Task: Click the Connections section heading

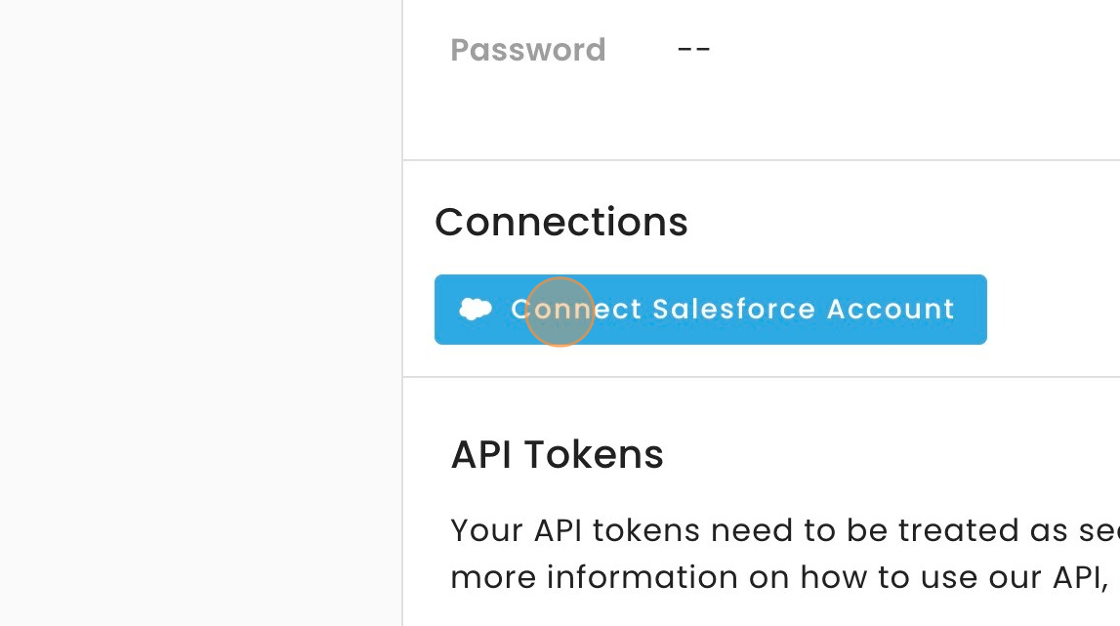Action: coord(561,222)
